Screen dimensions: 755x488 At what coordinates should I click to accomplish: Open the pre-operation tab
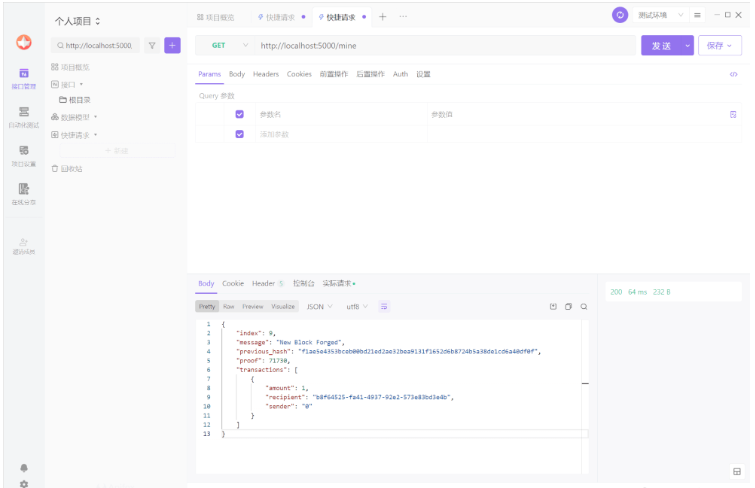[x=334, y=74]
